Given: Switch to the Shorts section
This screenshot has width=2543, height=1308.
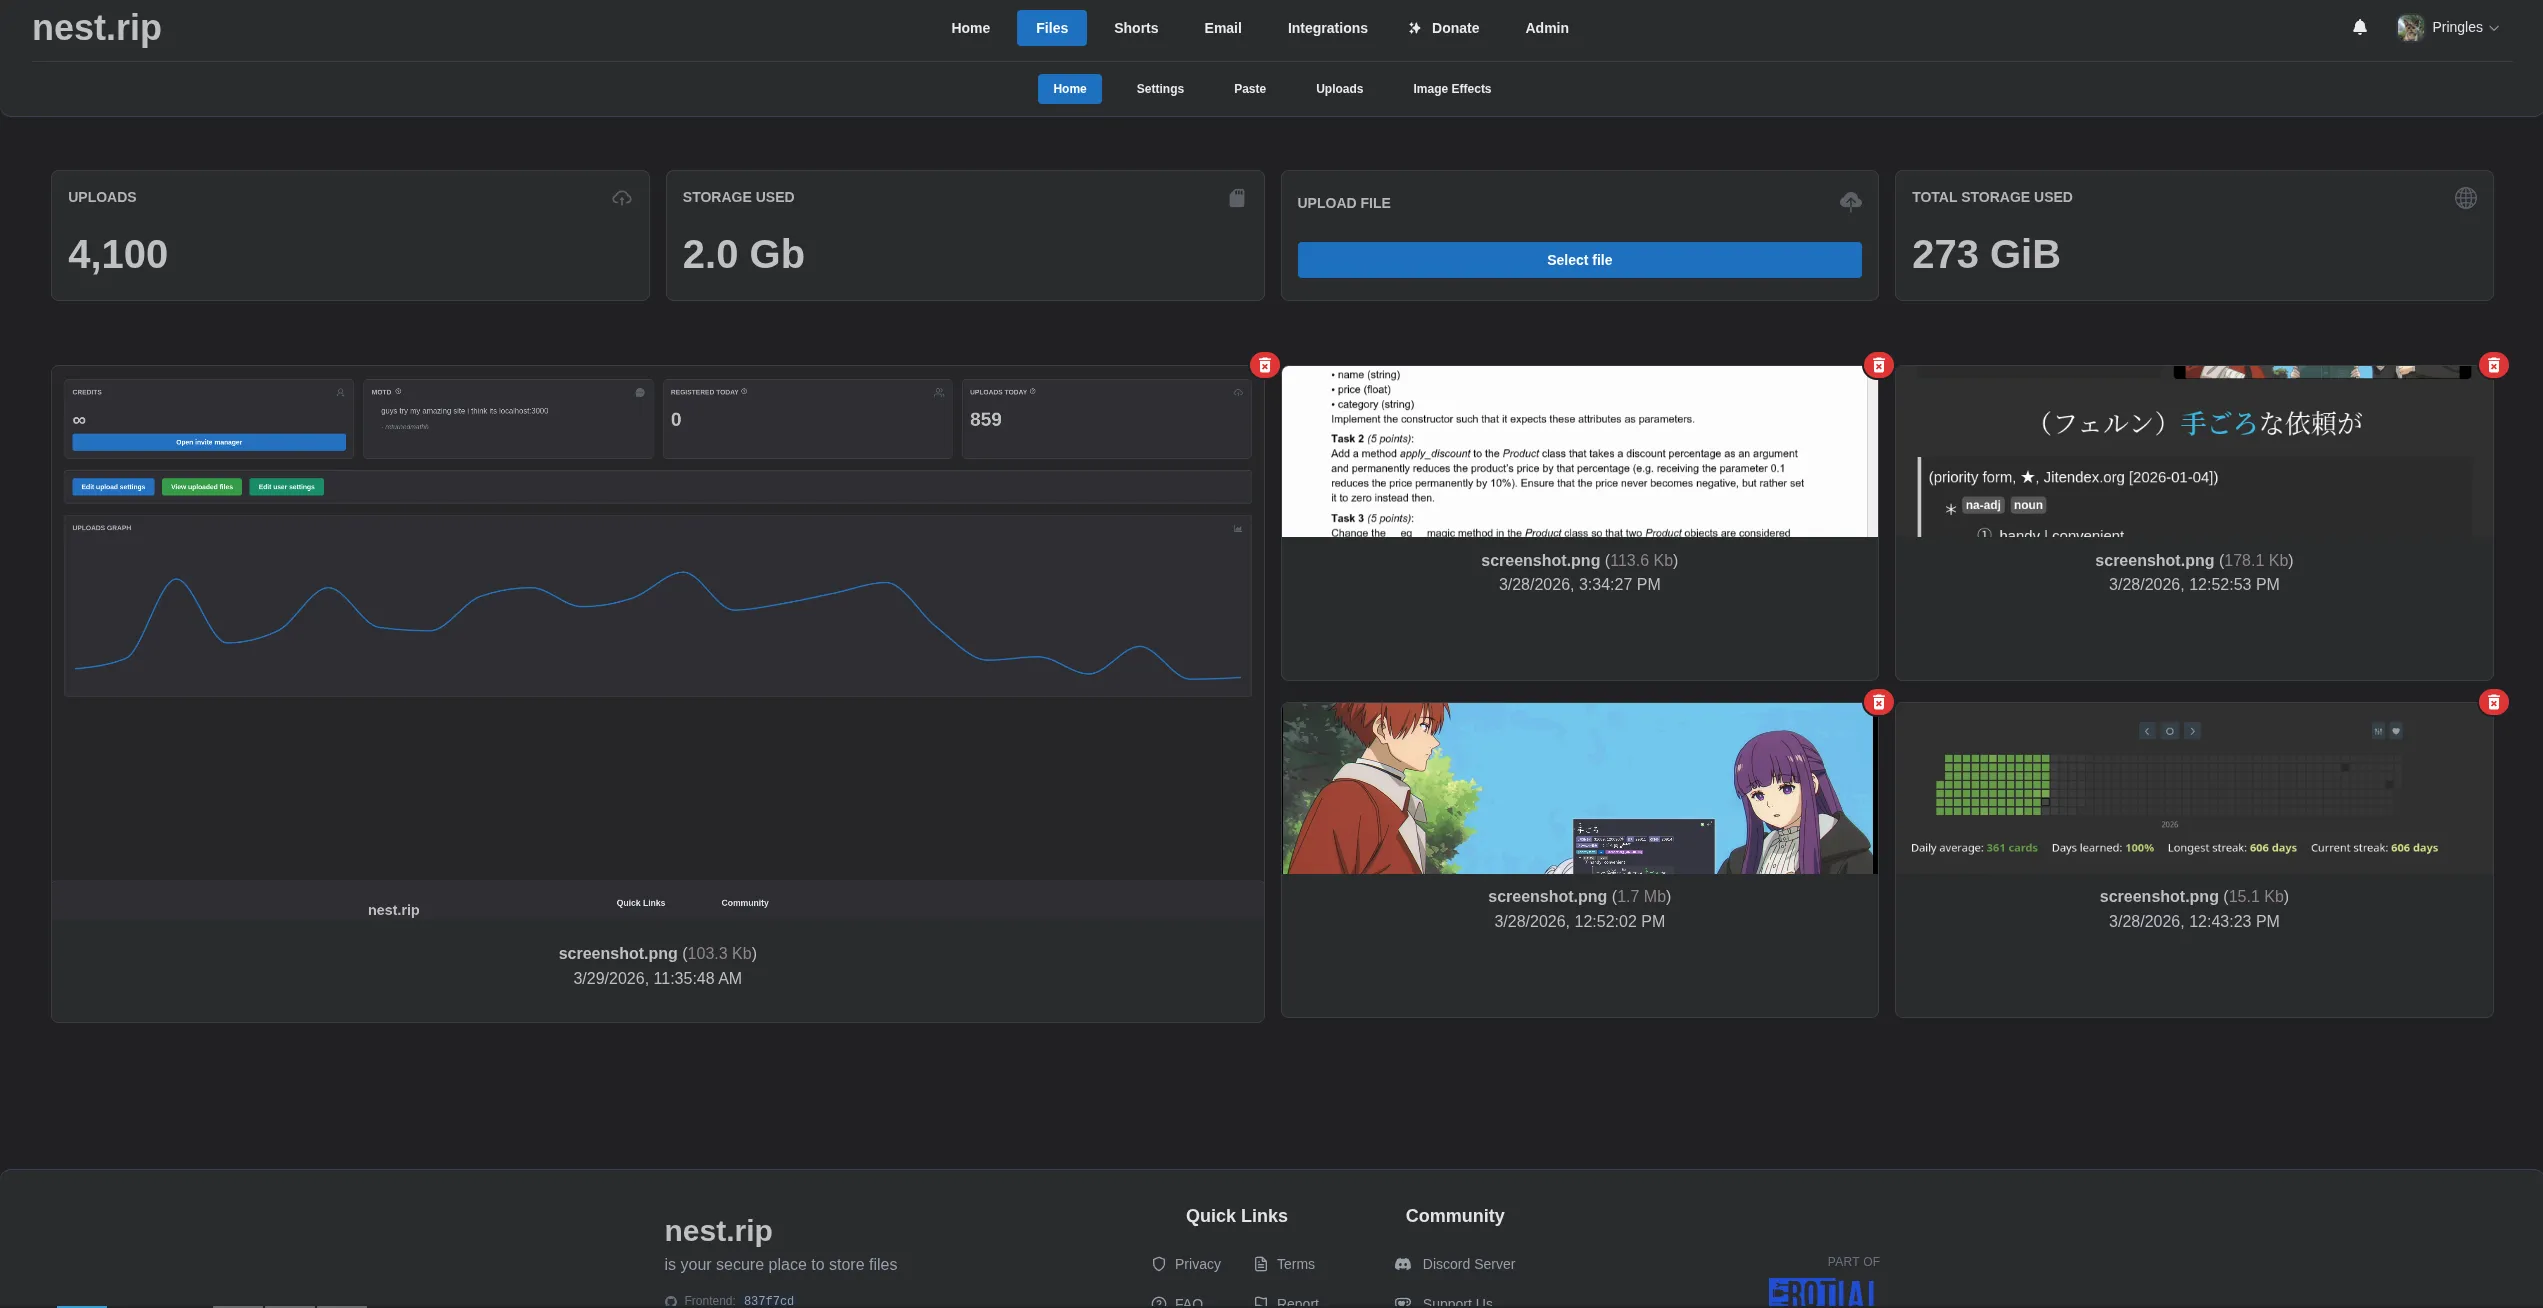Looking at the screenshot, I should (x=1135, y=27).
